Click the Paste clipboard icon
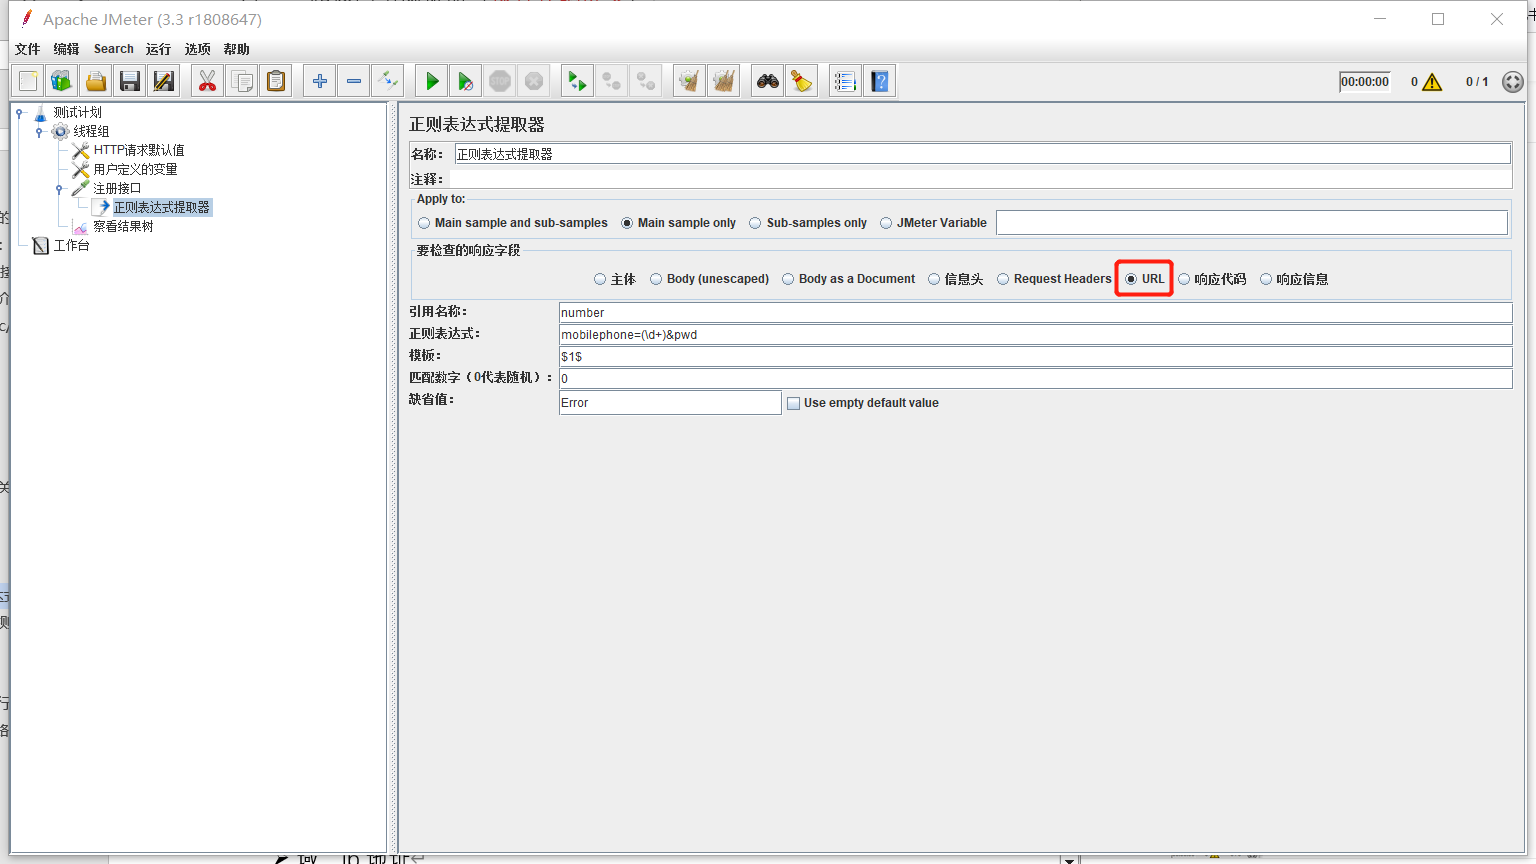This screenshot has height=864, width=1536. (x=275, y=81)
